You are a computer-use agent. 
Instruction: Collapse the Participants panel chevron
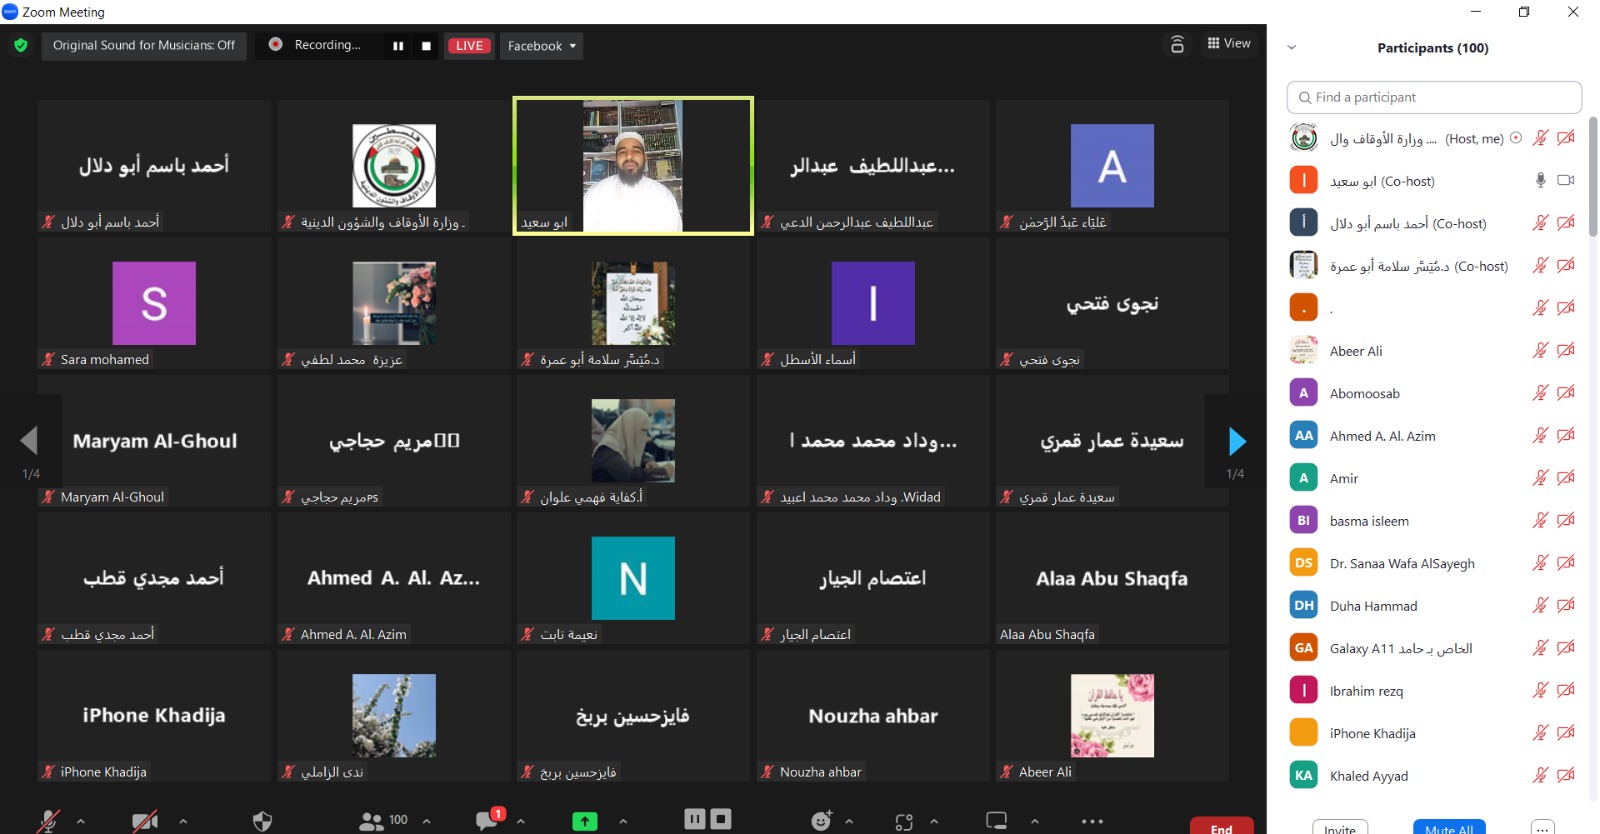pos(1291,47)
